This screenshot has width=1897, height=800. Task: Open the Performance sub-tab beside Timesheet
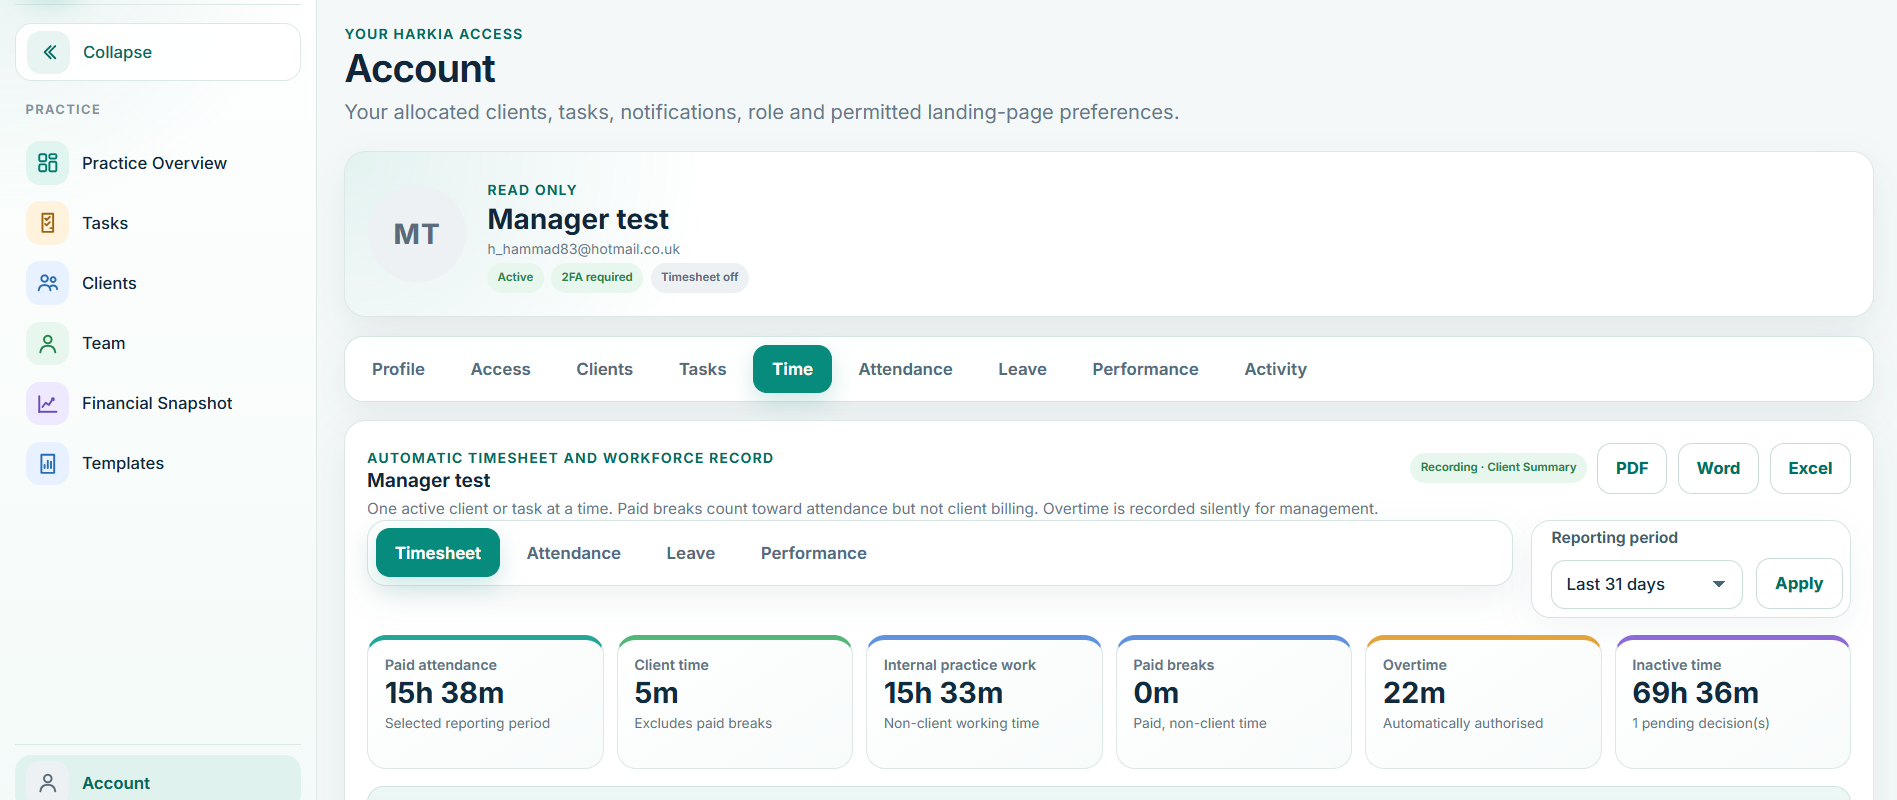tap(813, 553)
